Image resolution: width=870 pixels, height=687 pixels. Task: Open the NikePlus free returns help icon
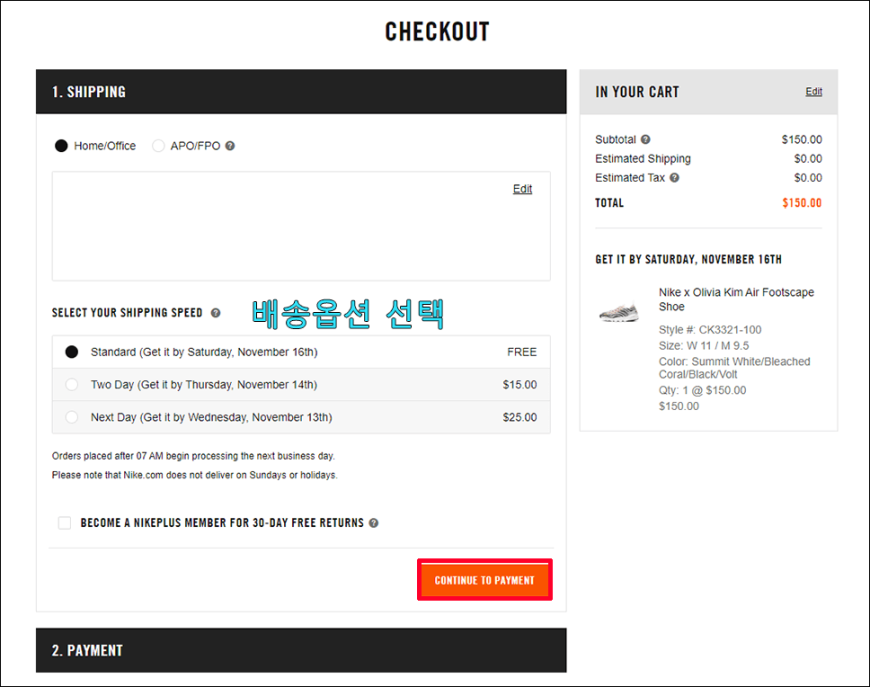[x=374, y=523]
